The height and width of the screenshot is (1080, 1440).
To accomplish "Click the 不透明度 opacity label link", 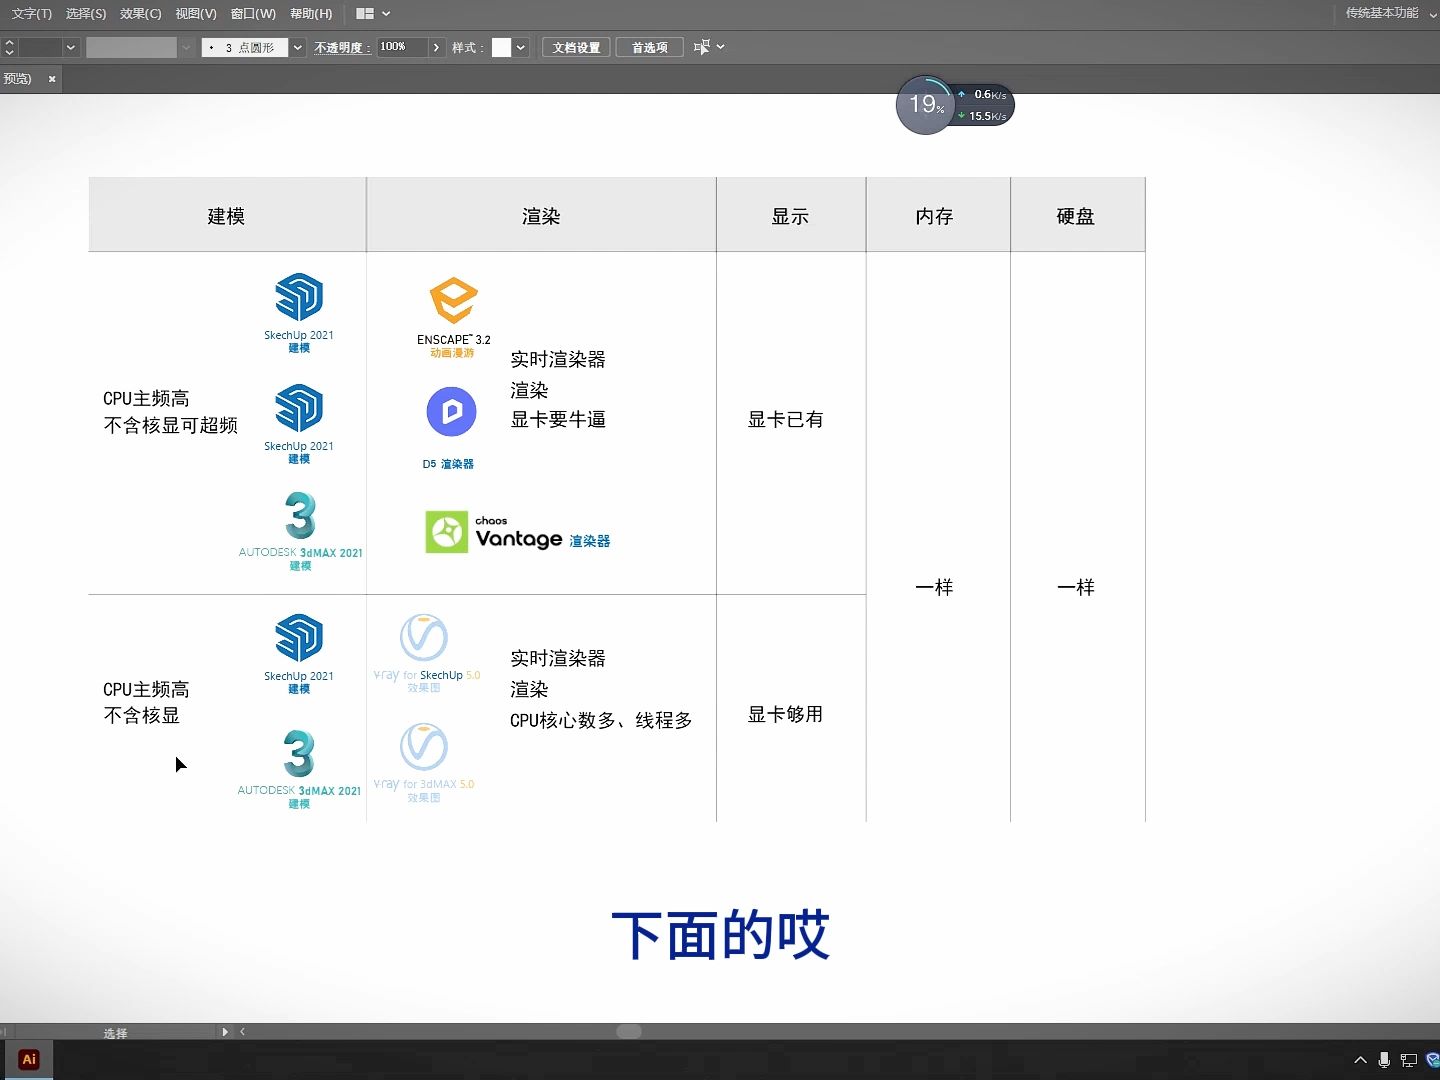I will point(342,47).
